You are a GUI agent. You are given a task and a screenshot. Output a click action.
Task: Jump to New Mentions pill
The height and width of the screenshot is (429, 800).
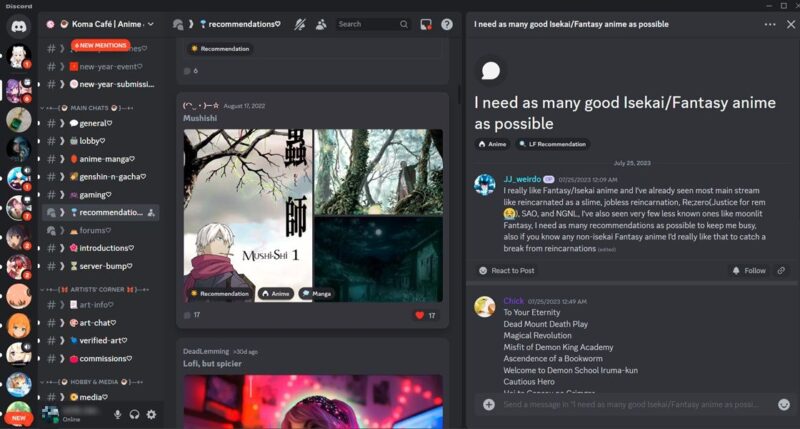101,45
